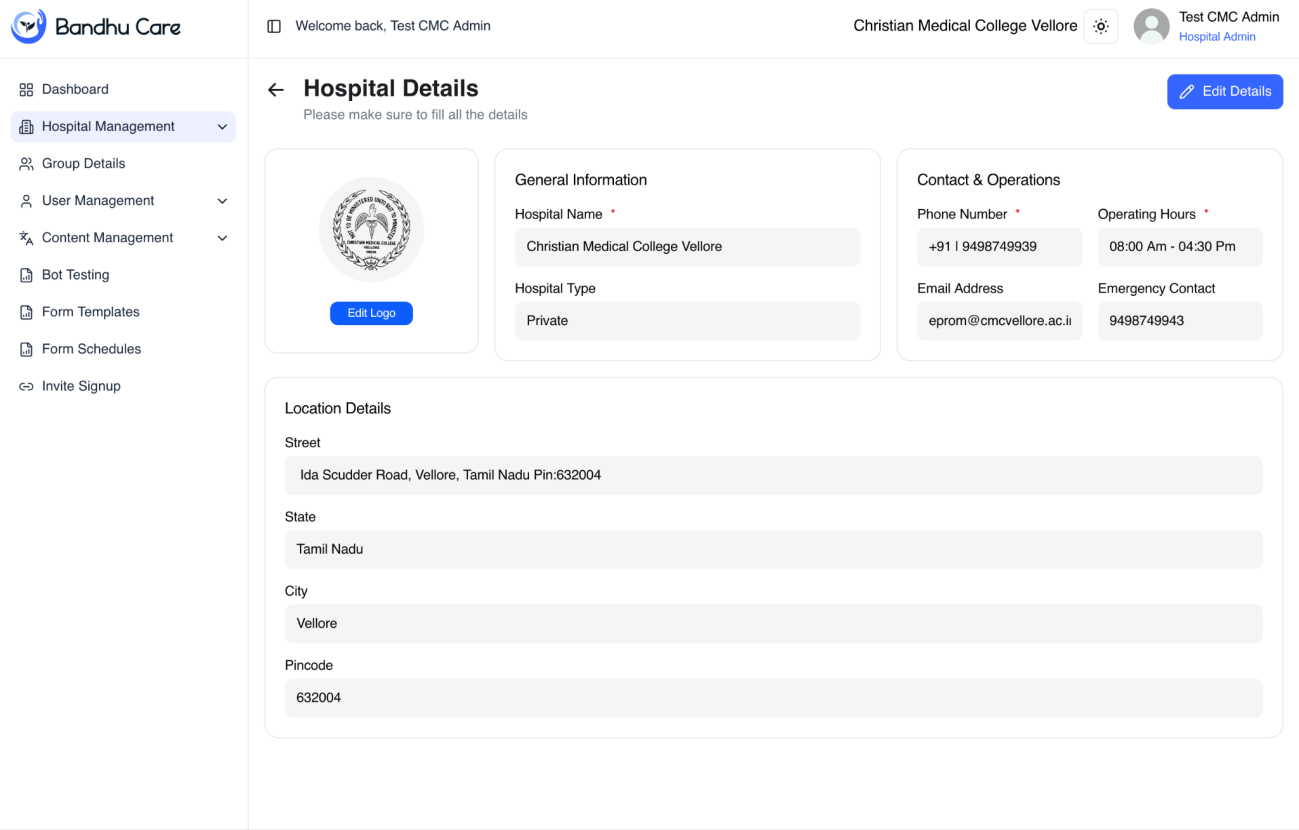Click the Edit Details button
The height and width of the screenshot is (830, 1299).
(x=1225, y=91)
